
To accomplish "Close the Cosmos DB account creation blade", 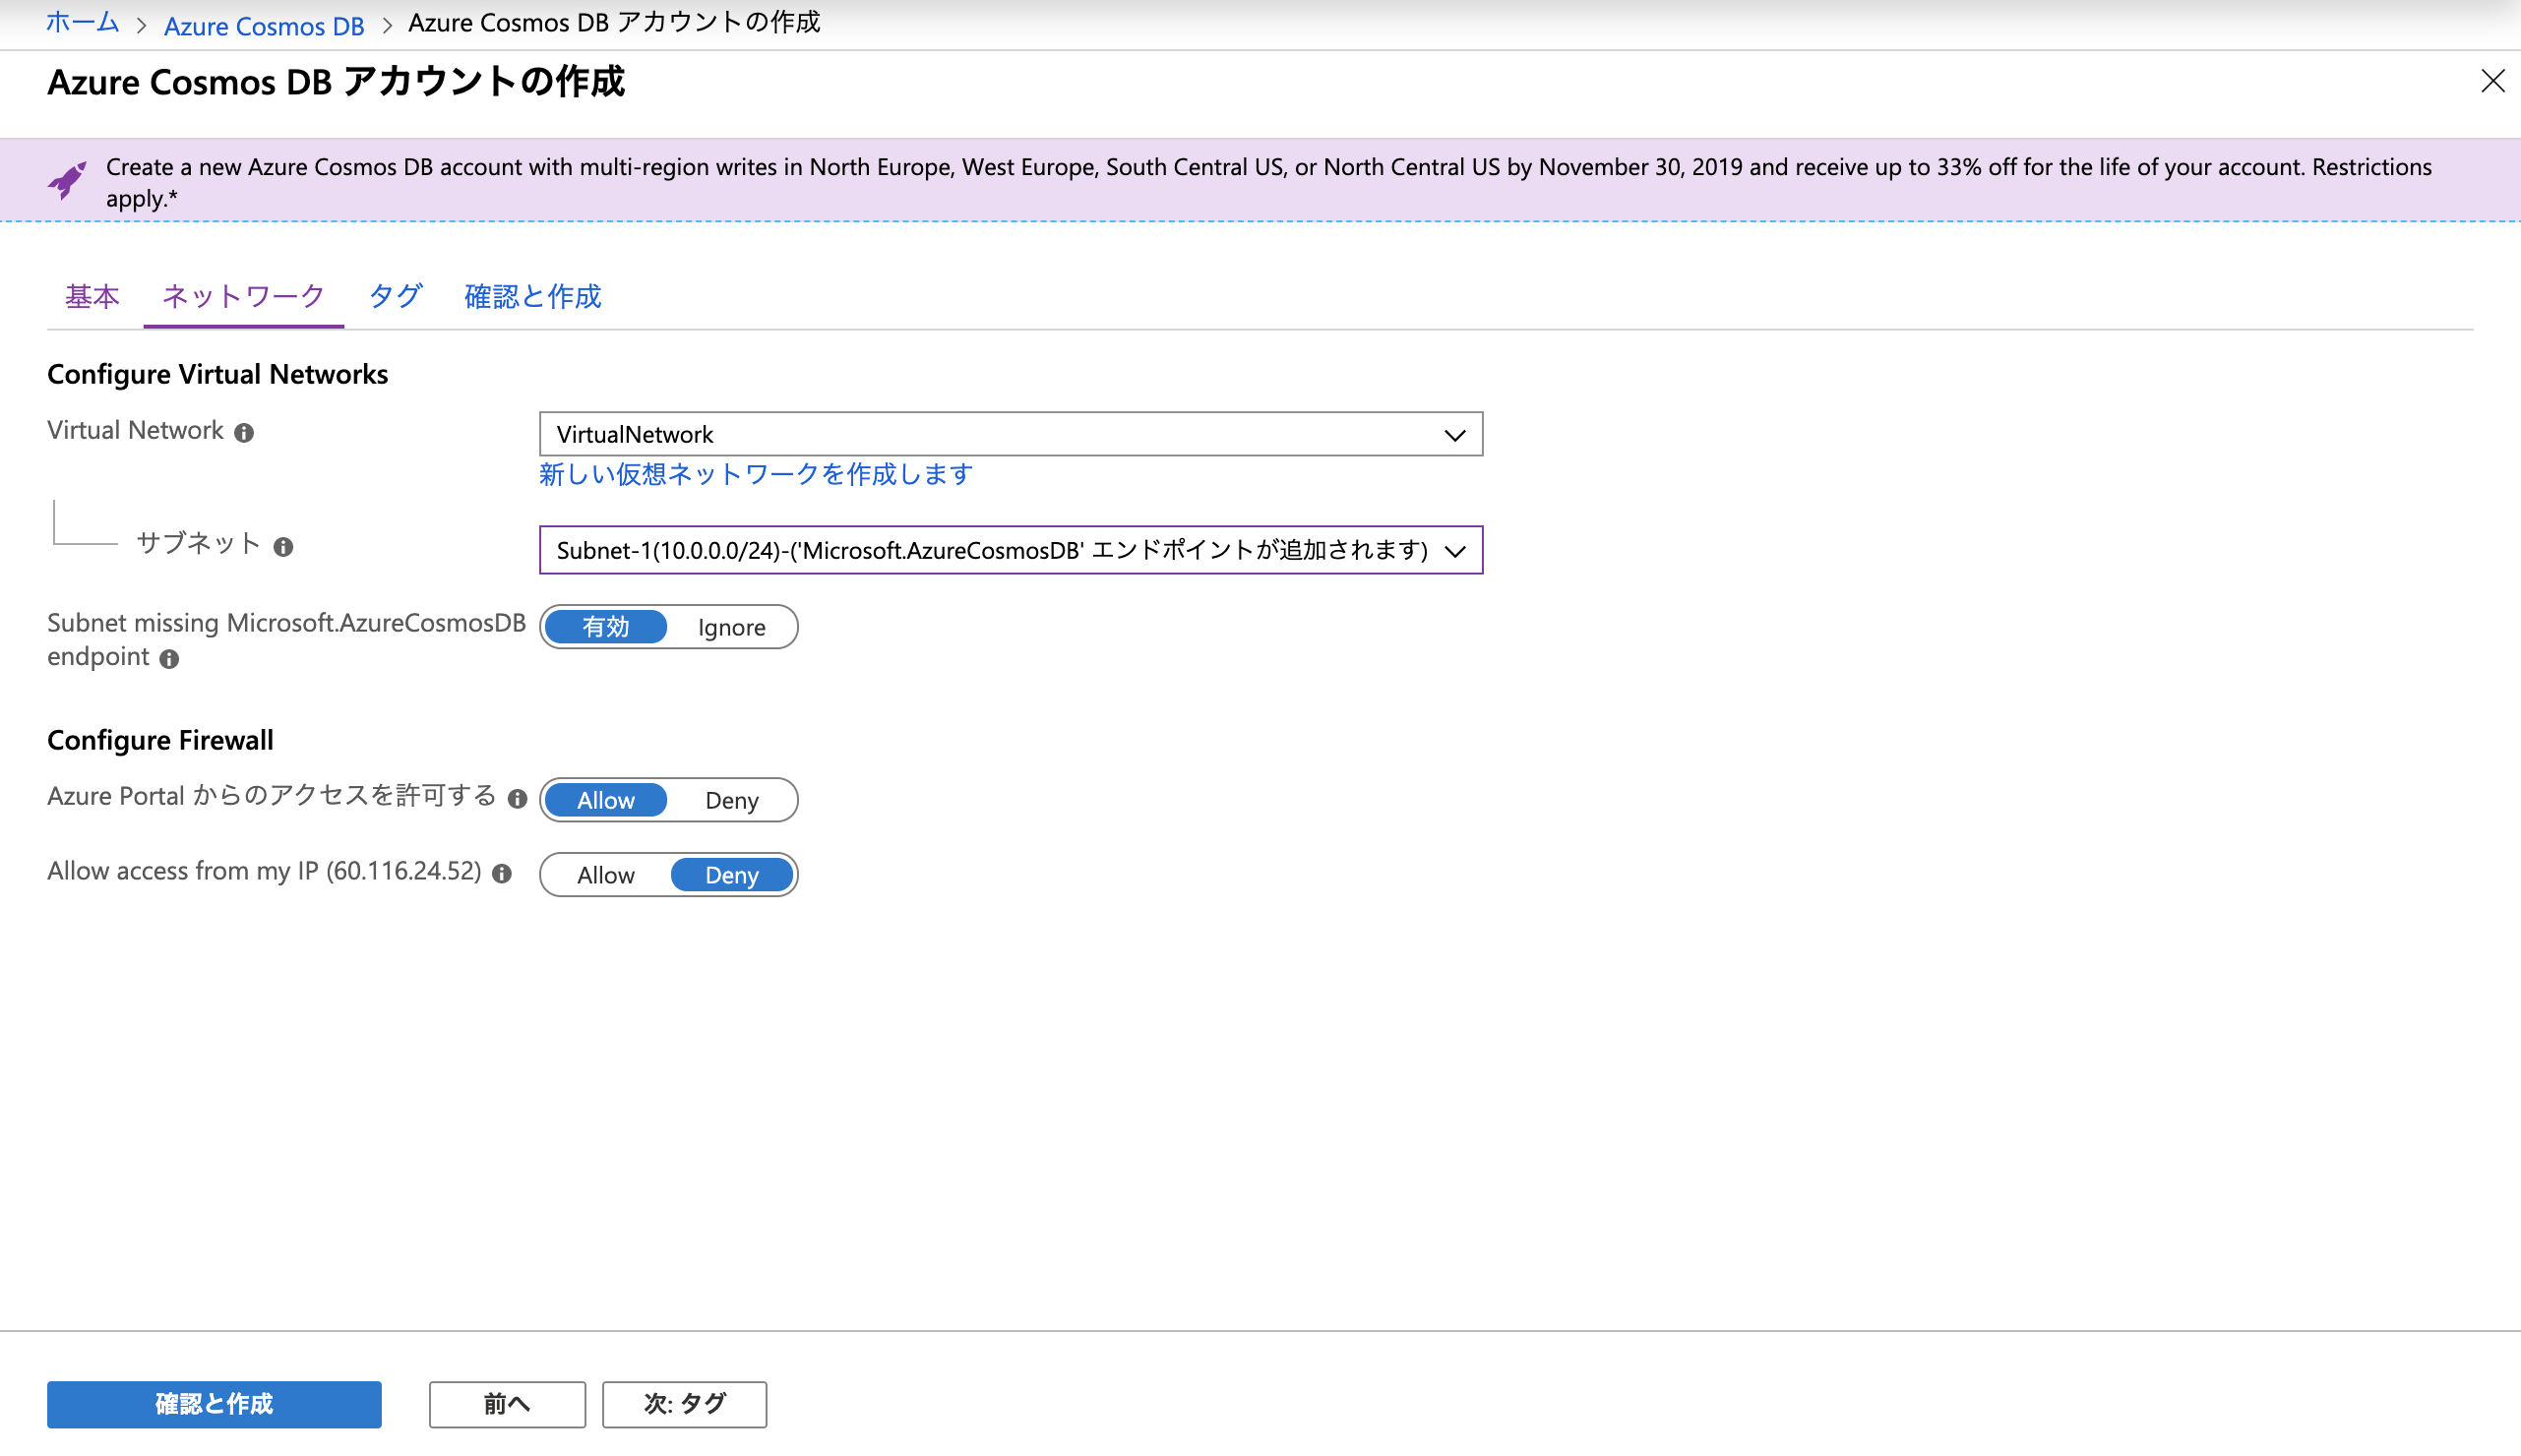I will click(2492, 81).
